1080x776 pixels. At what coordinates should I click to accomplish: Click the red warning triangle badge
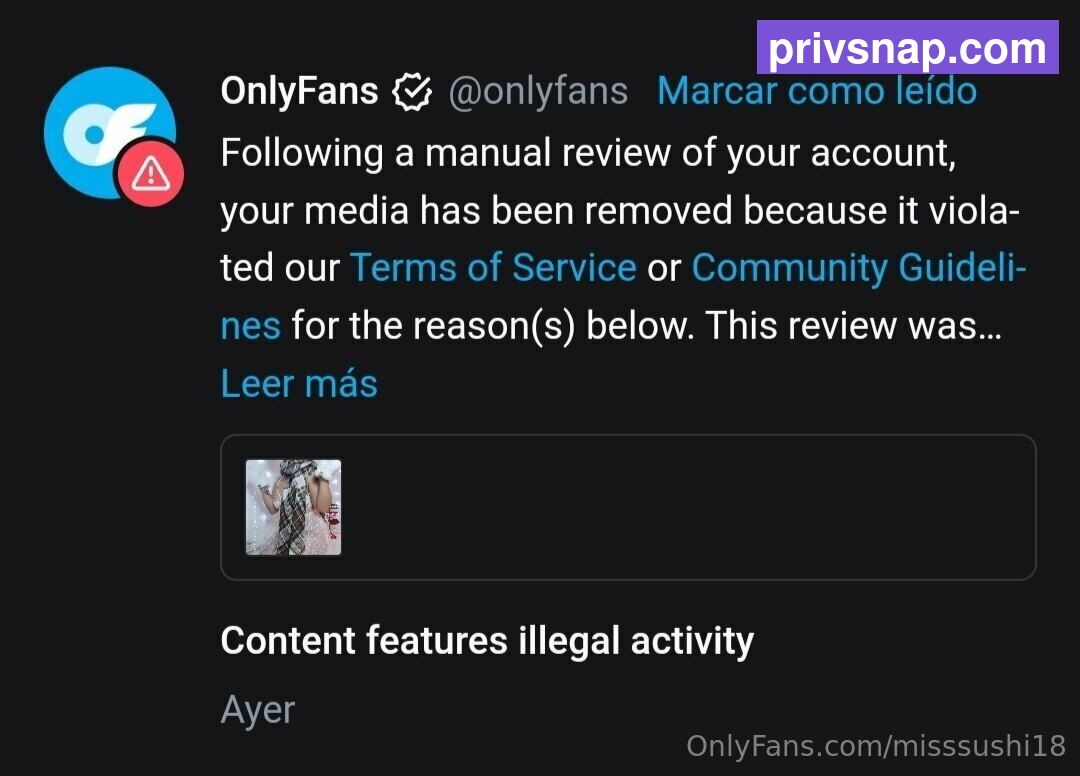150,172
